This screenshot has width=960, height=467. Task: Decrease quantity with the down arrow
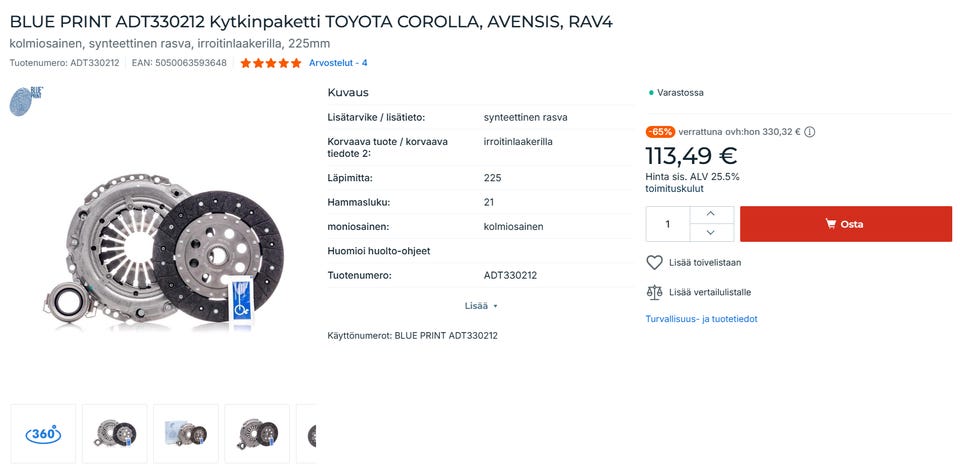711,233
